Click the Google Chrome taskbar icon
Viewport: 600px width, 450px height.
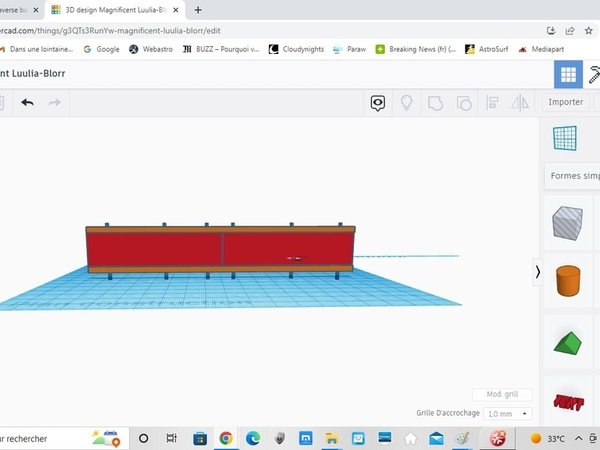226,438
